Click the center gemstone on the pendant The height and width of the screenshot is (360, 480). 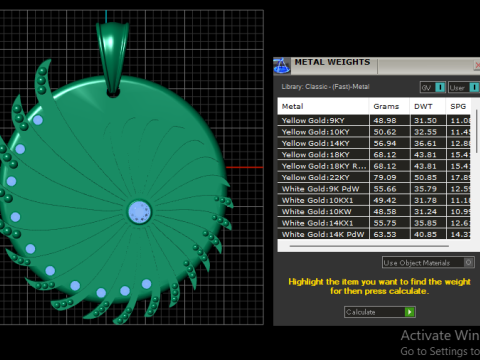point(140,212)
